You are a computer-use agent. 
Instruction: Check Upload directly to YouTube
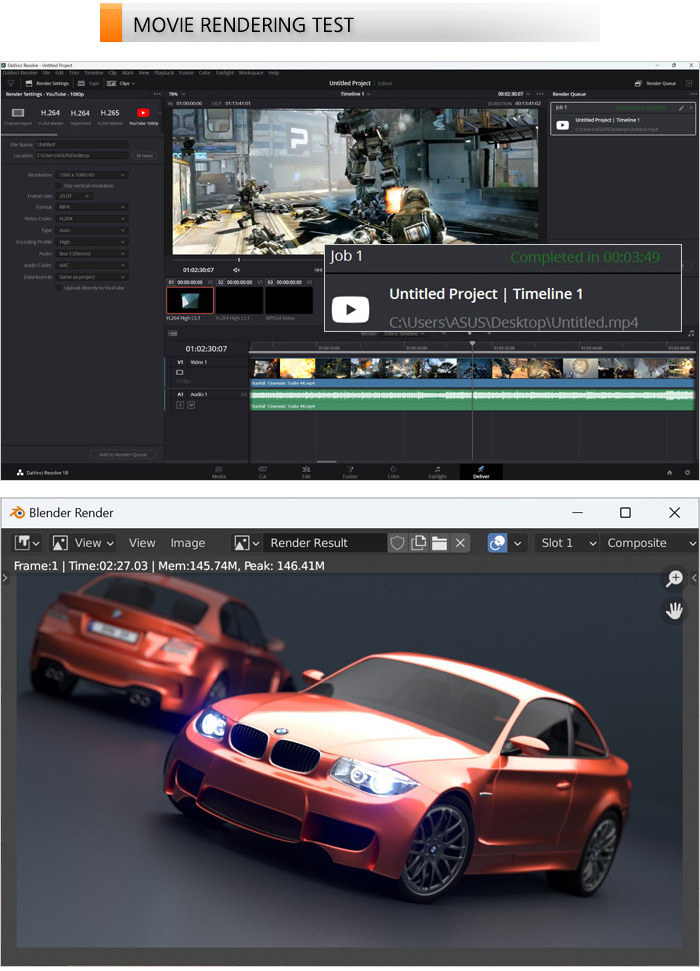click(x=59, y=287)
